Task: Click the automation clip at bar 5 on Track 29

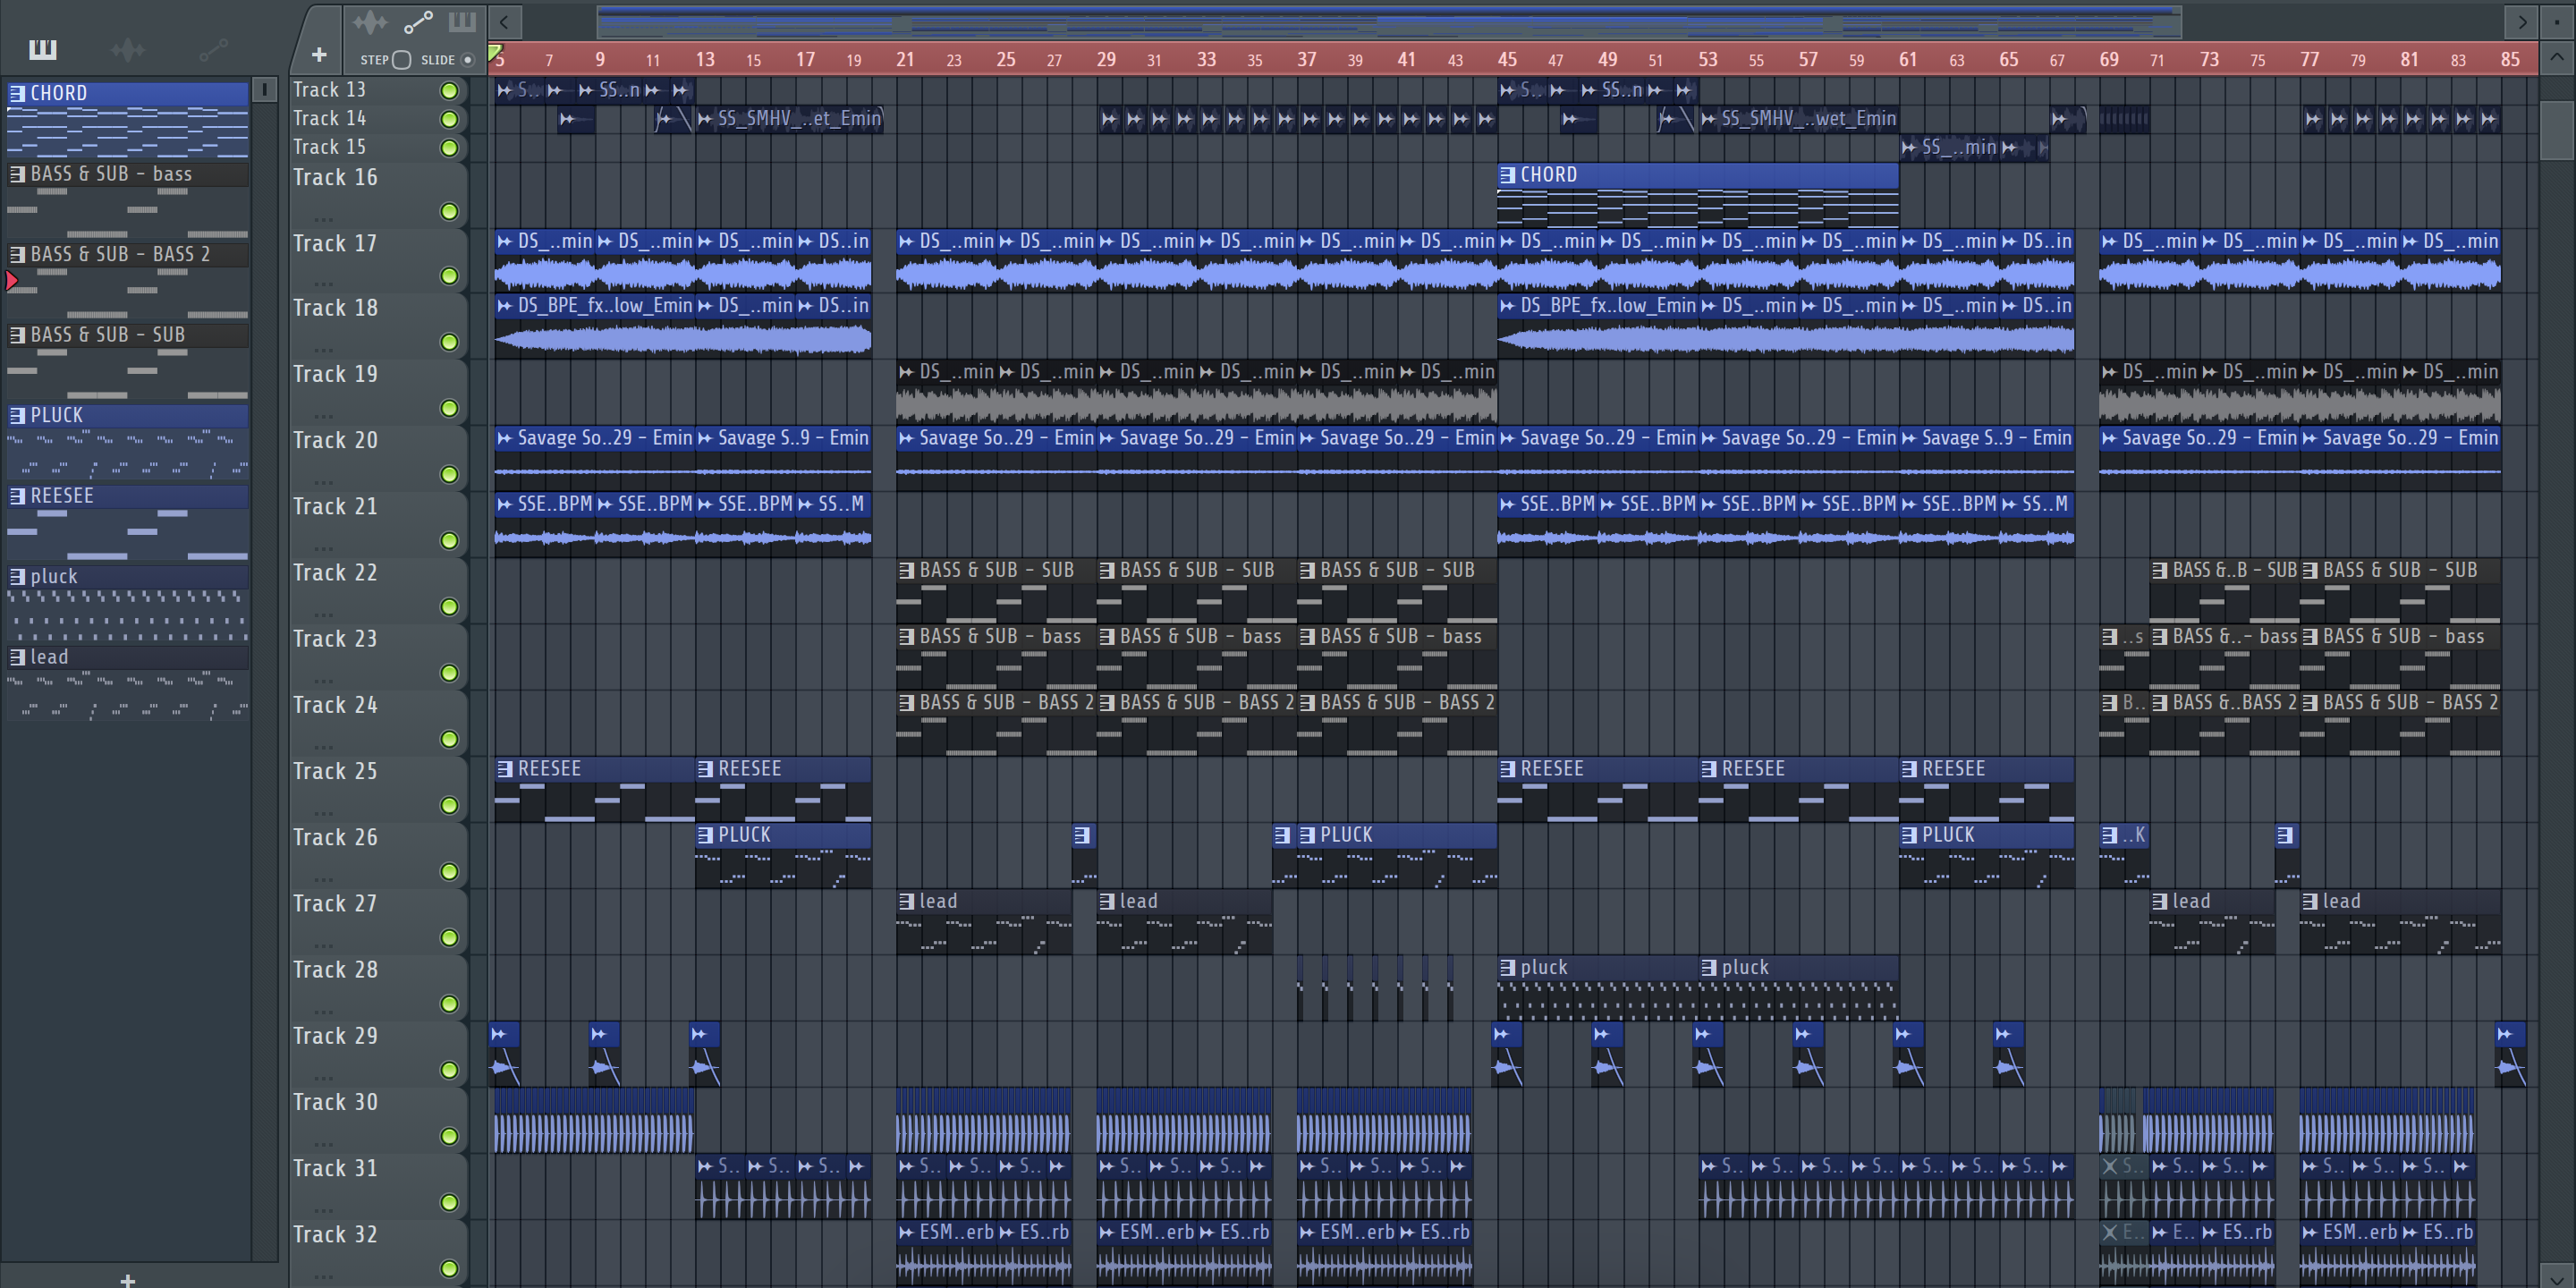Action: (x=505, y=1054)
